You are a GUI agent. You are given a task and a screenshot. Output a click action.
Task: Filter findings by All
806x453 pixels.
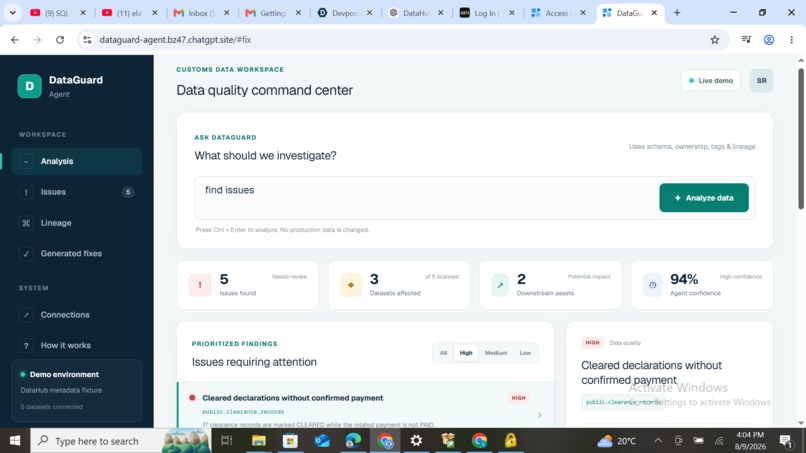[444, 353]
